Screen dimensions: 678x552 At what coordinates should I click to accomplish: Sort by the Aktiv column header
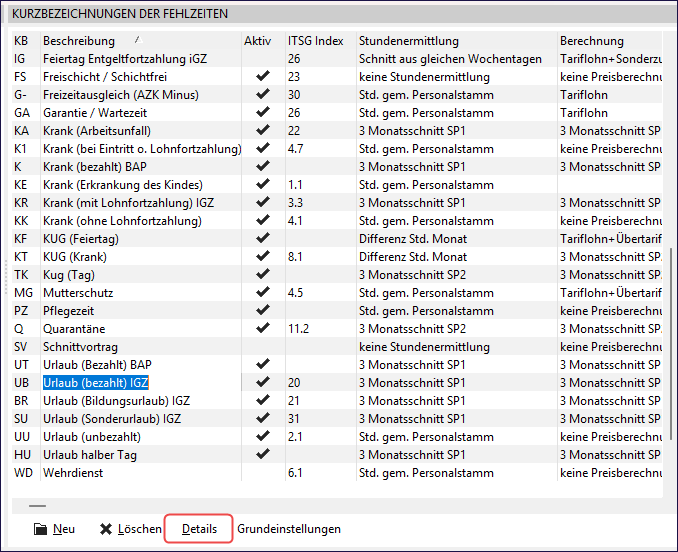[257, 41]
